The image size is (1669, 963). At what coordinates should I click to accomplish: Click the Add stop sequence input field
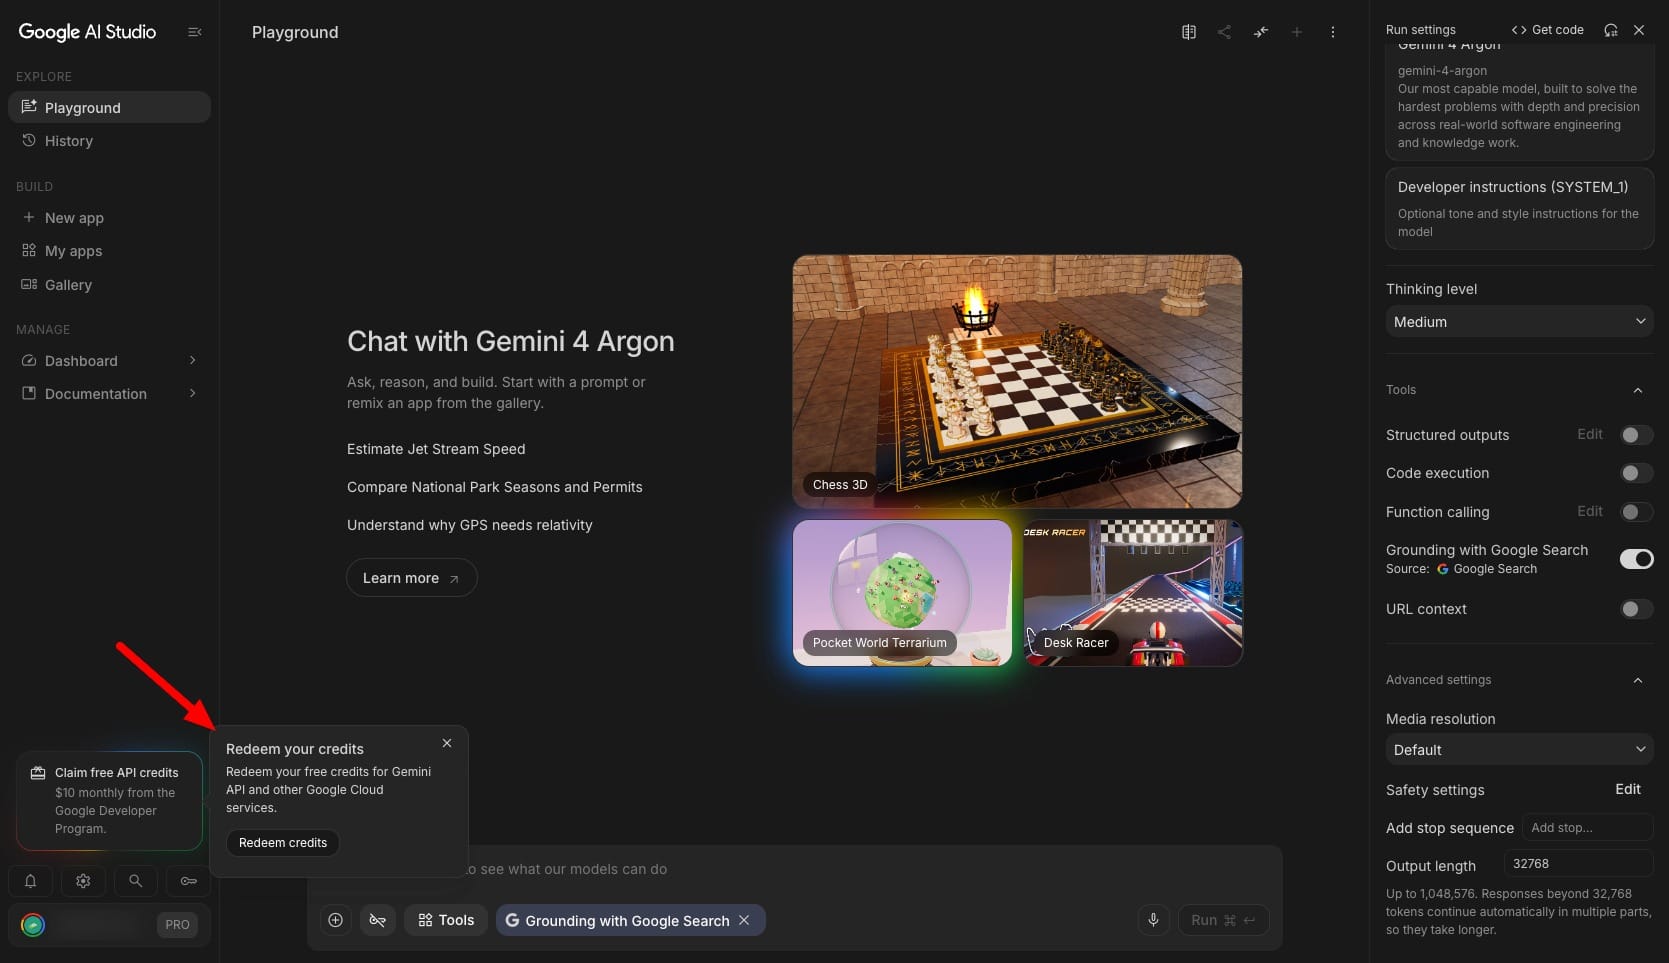[x=1588, y=828]
